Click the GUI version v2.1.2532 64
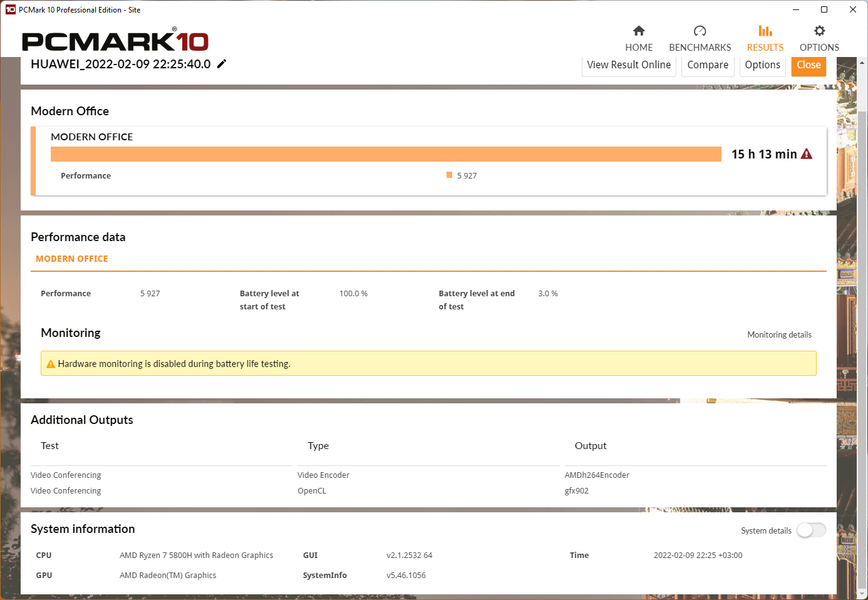The image size is (868, 600). [x=409, y=555]
